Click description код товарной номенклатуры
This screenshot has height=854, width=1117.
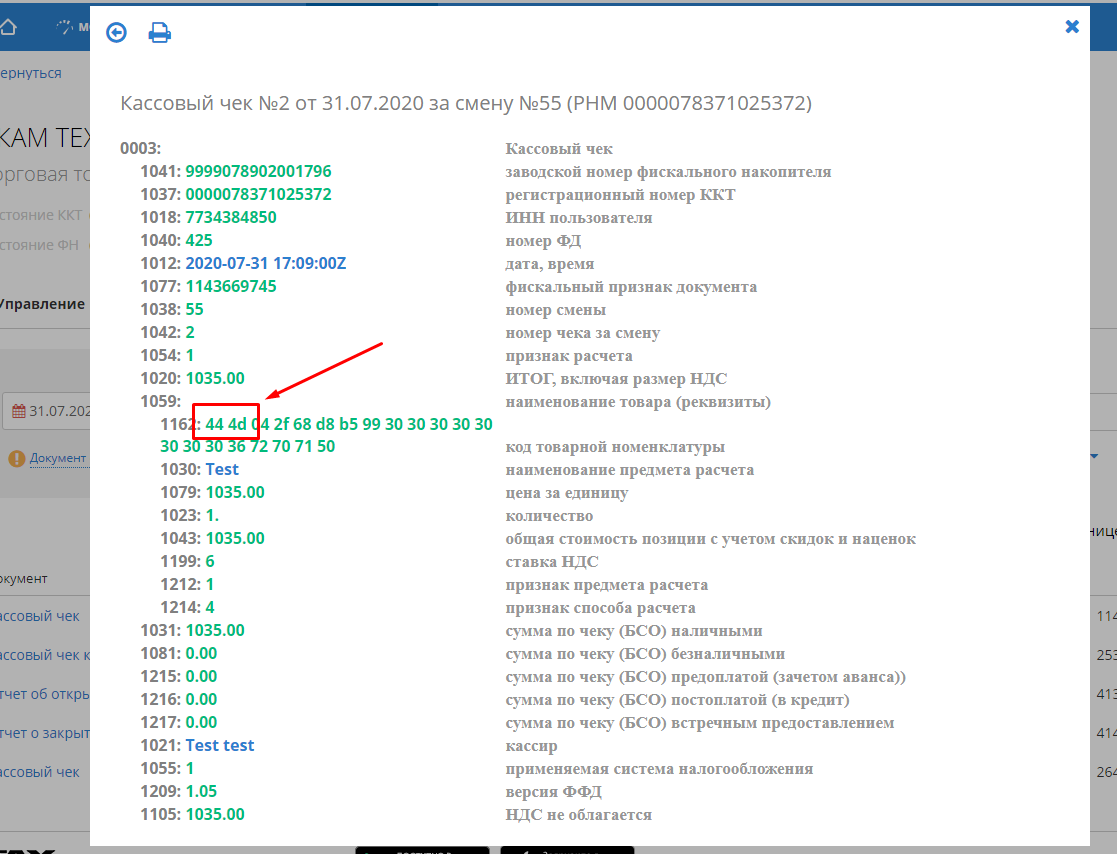(615, 447)
